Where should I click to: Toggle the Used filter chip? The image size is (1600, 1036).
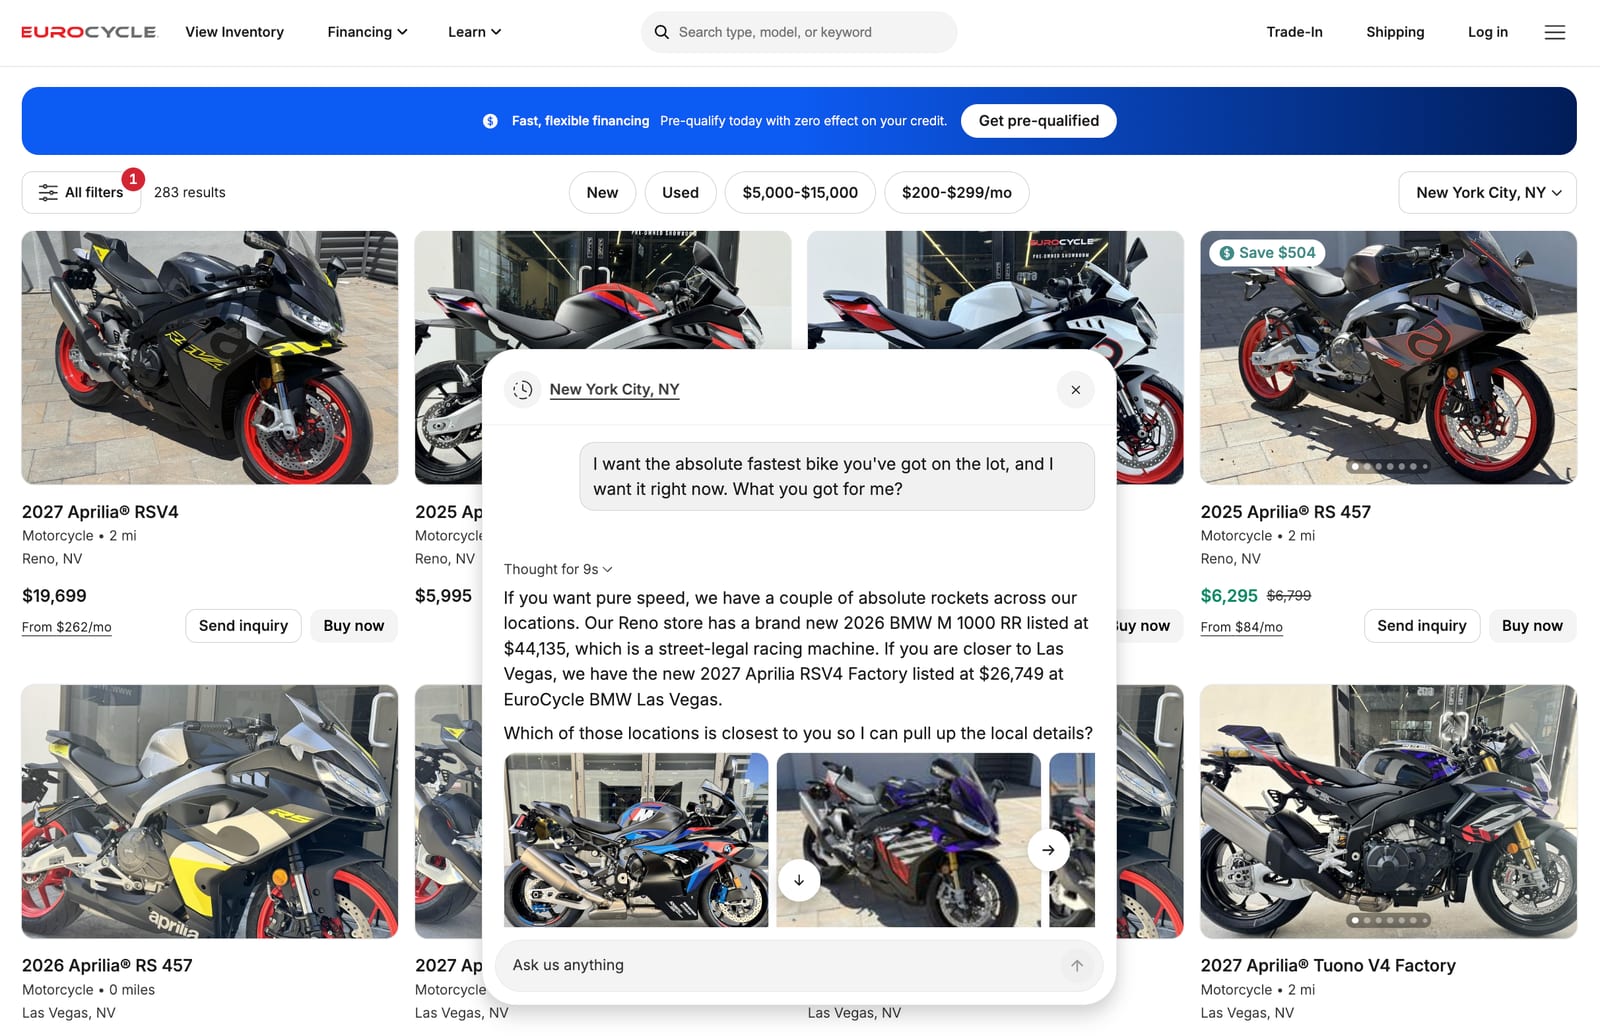click(680, 193)
